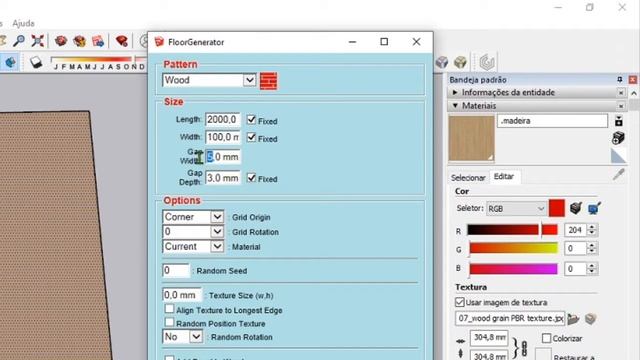Click the Gap Depth input field
The height and width of the screenshot is (360, 640).
click(x=222, y=178)
